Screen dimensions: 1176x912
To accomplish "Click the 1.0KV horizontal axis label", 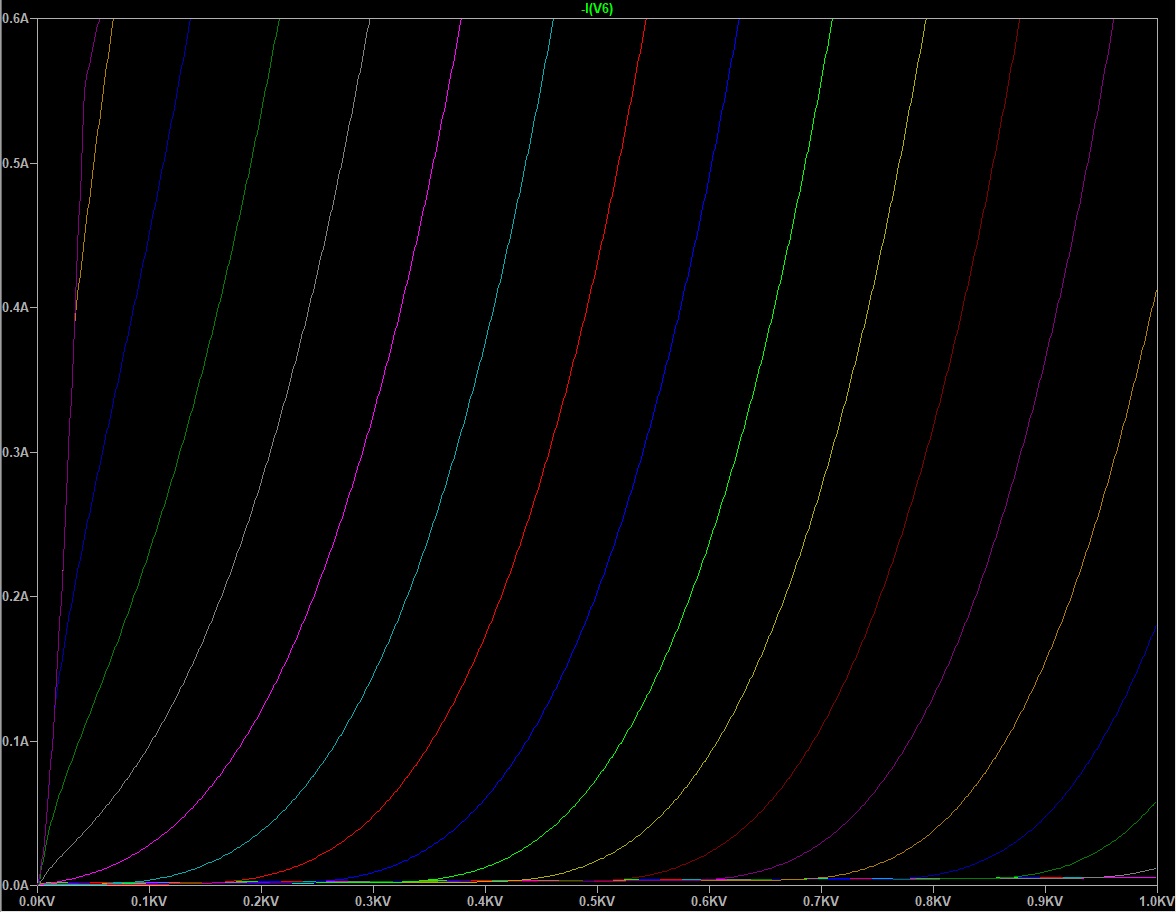I will coord(1156,901).
